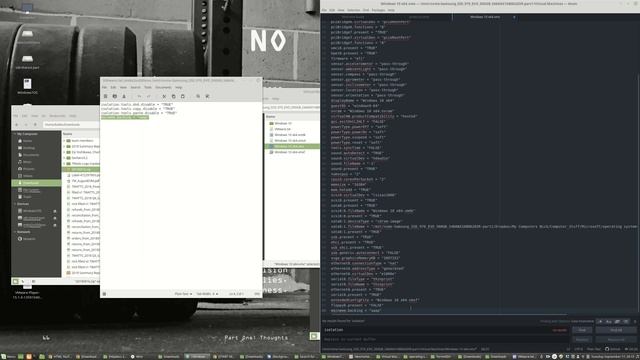
Task: Go forward in Downloads file manager
Action: [26, 124]
